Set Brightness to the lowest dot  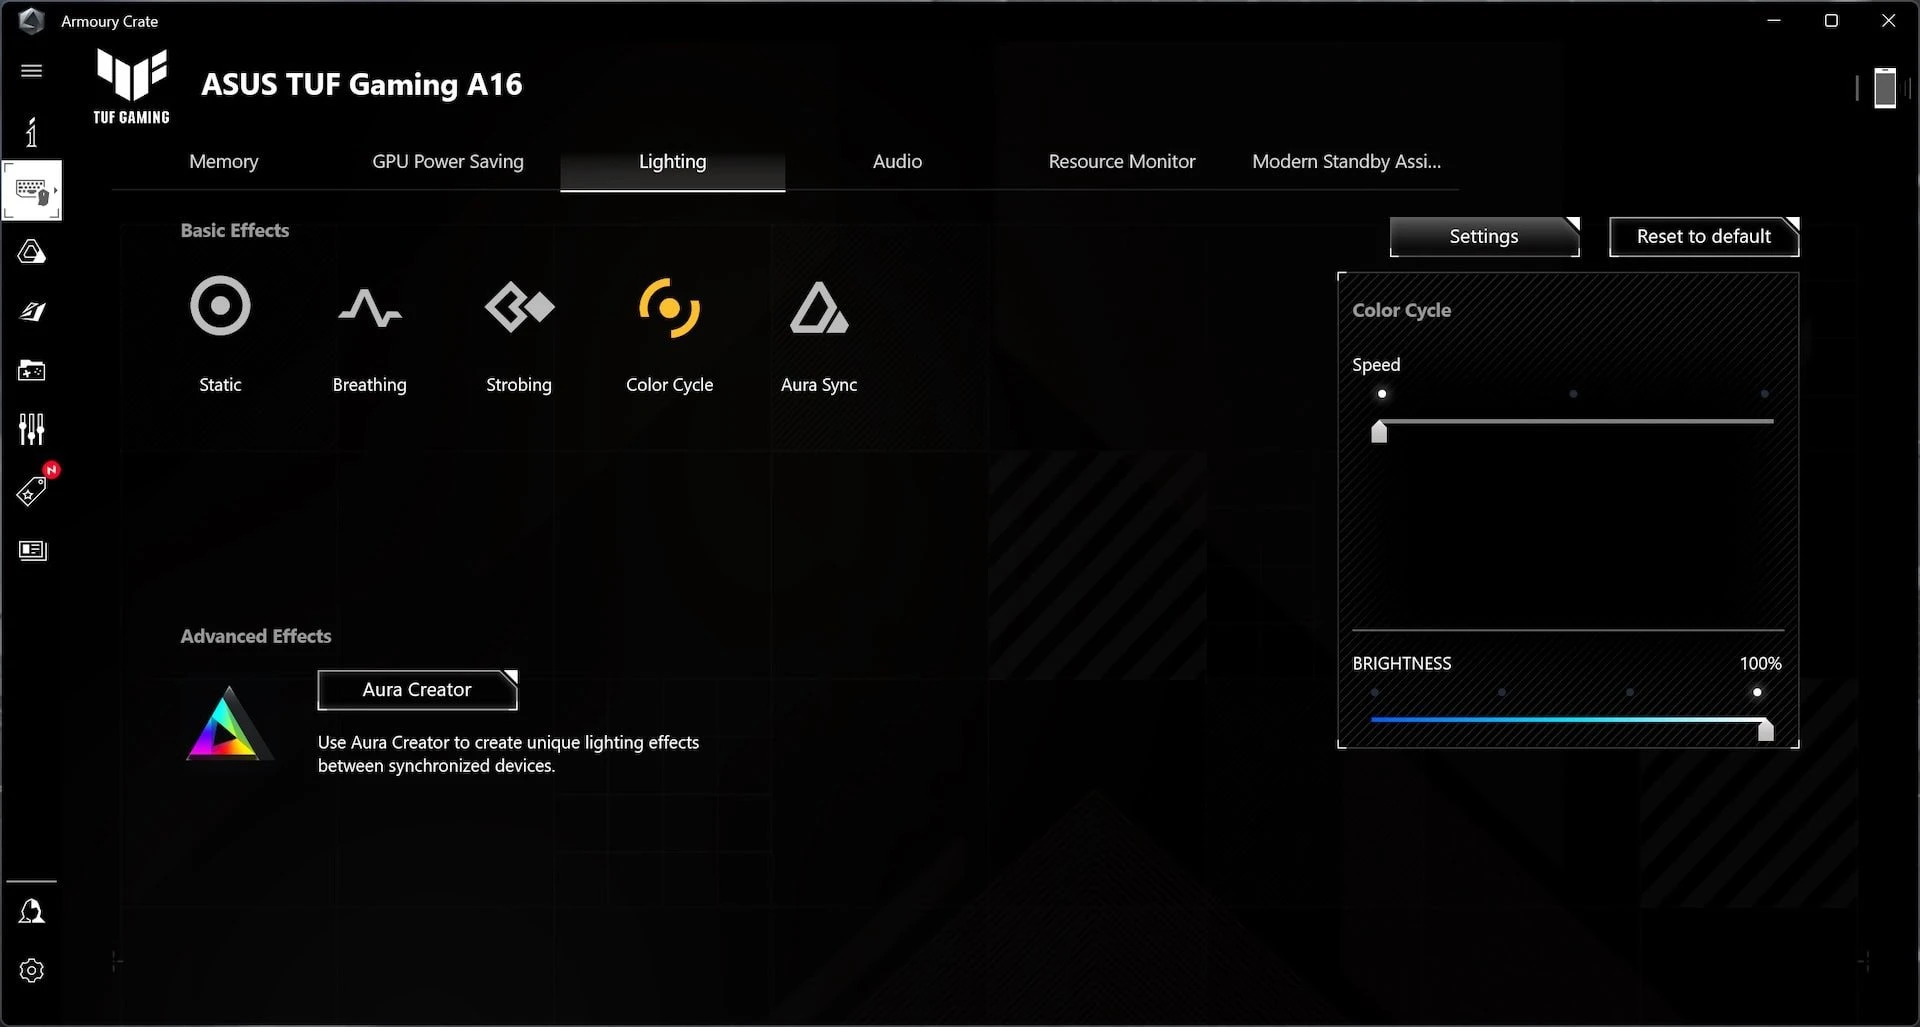point(1375,692)
